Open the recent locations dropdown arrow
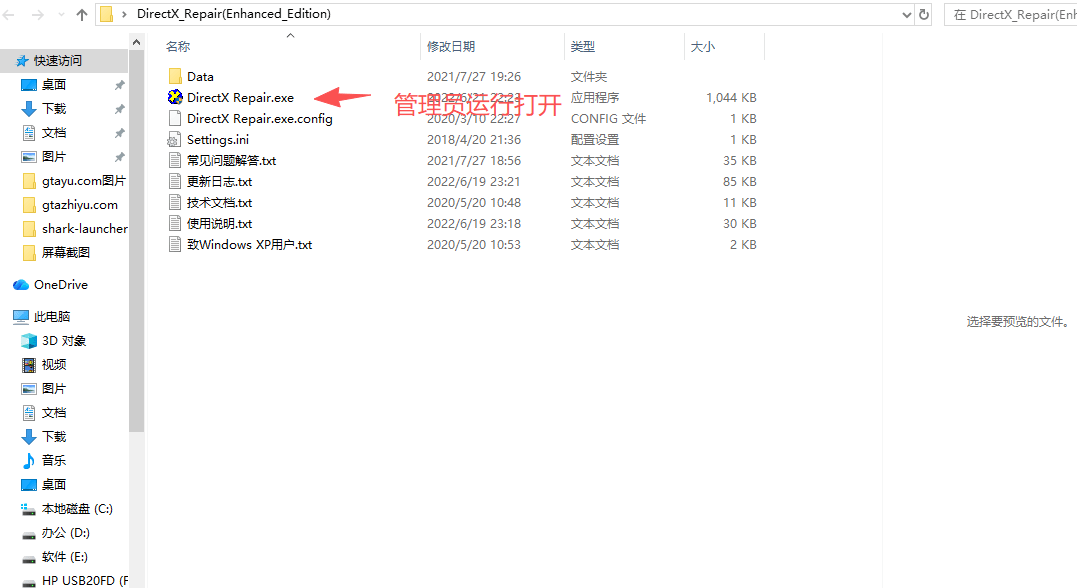This screenshot has height=588, width=1077. [x=61, y=14]
